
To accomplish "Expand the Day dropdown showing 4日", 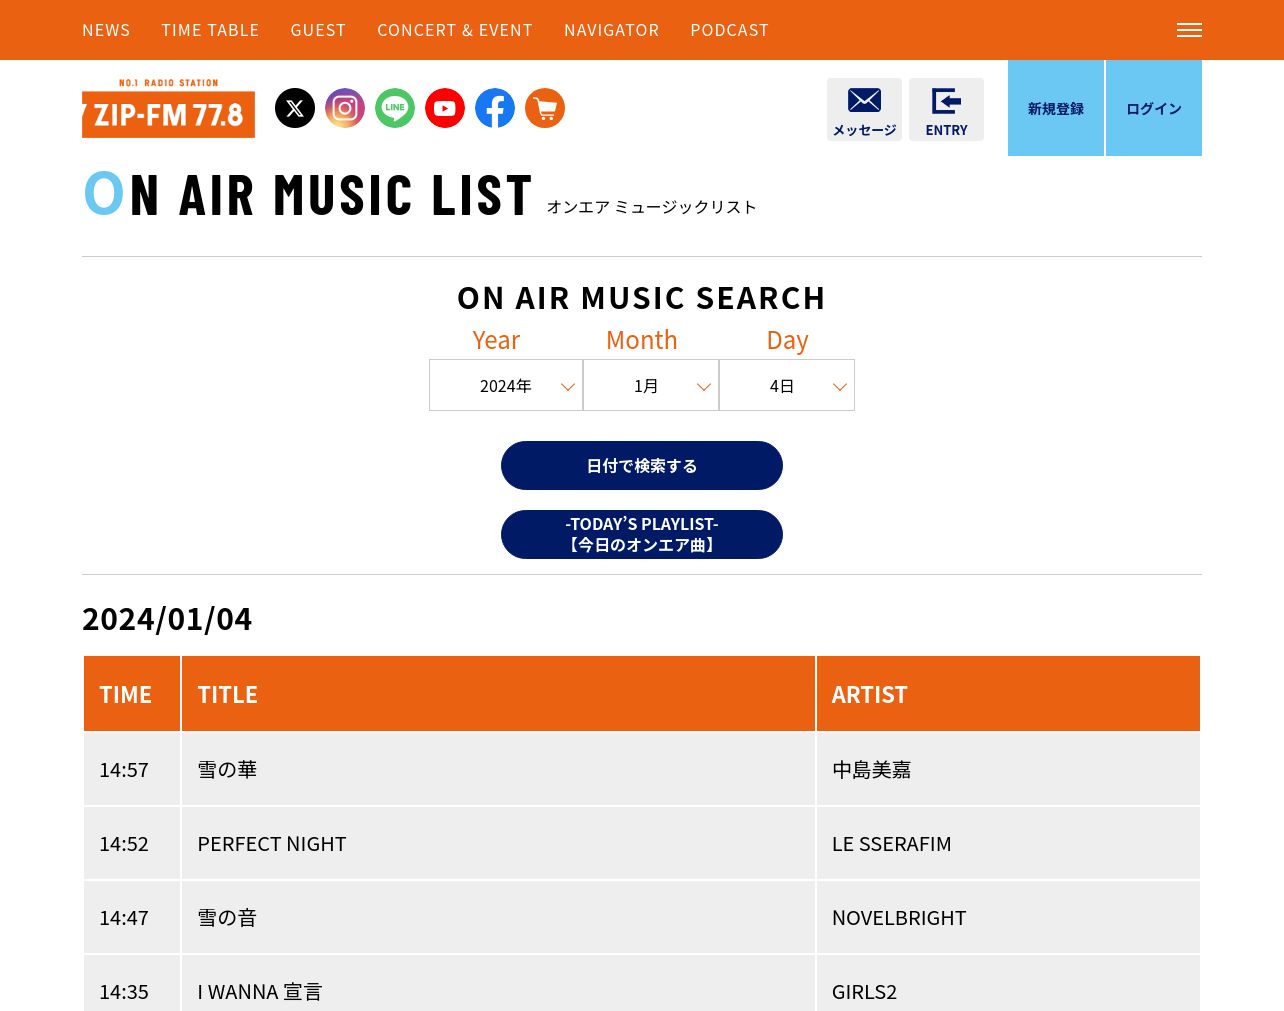I will (787, 385).
